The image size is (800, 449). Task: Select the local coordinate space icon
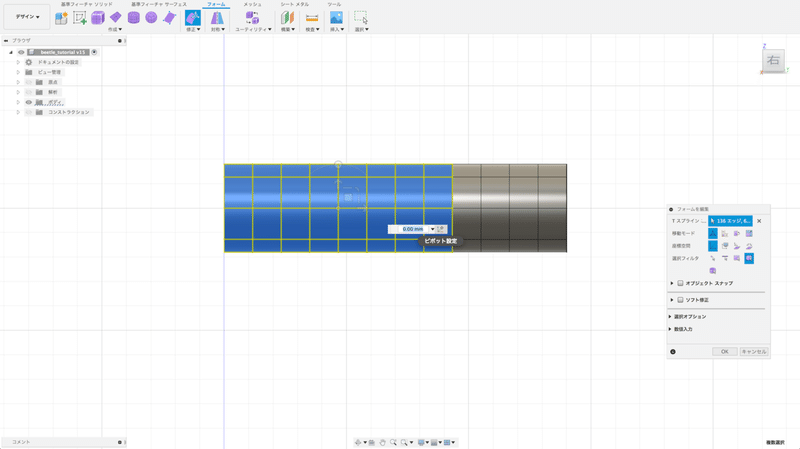coord(737,246)
